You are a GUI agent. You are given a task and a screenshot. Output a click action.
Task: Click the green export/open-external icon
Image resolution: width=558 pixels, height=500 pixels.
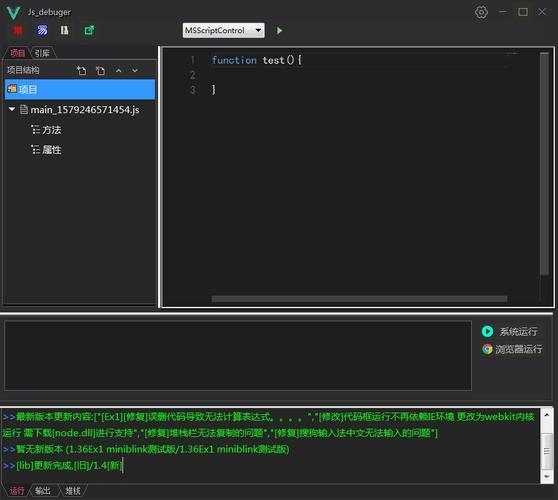click(89, 30)
